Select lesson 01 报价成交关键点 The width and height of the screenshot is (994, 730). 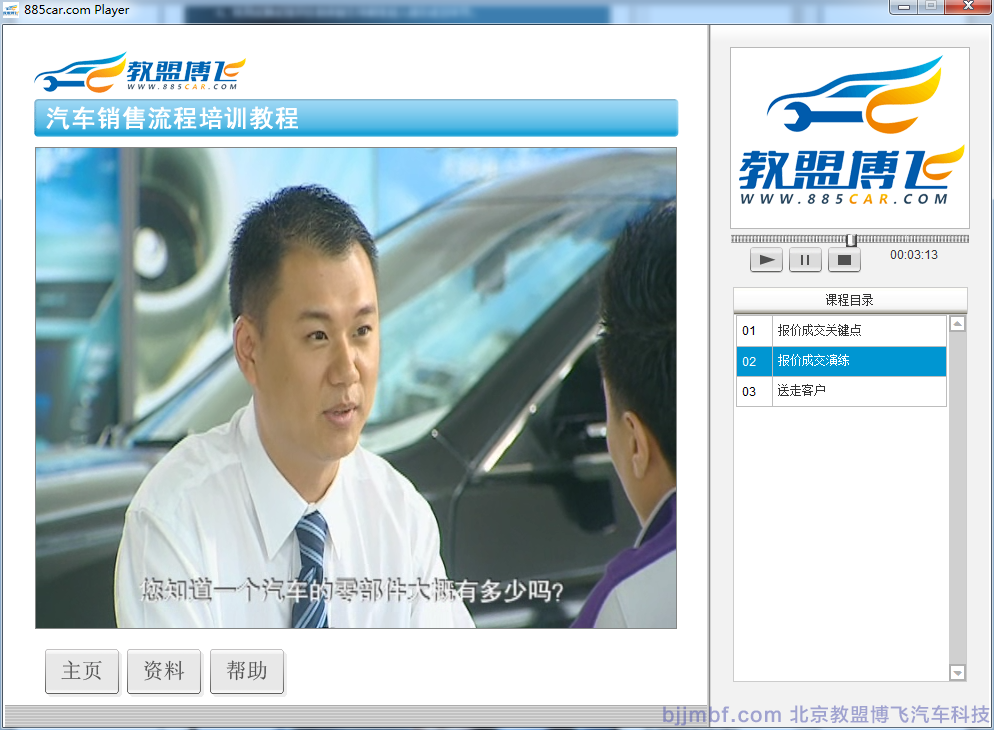pyautogui.click(x=840, y=331)
